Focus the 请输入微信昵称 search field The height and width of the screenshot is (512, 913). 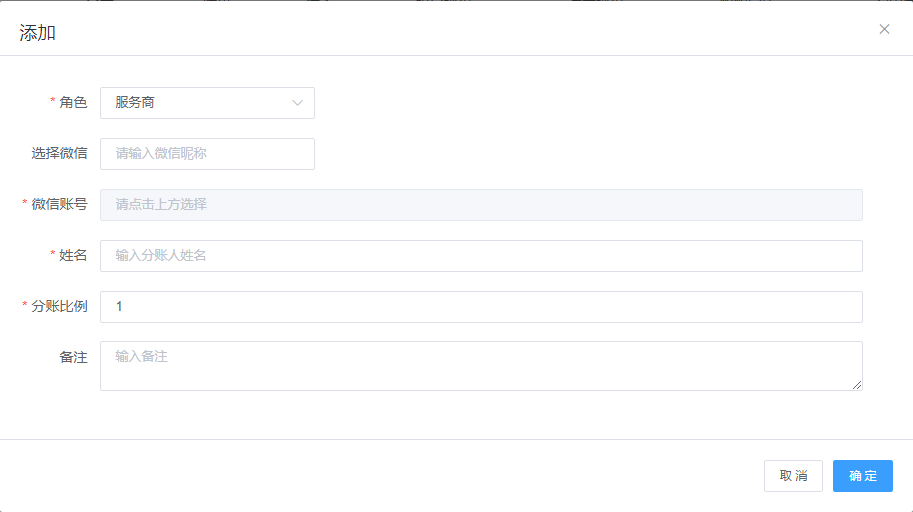click(207, 154)
